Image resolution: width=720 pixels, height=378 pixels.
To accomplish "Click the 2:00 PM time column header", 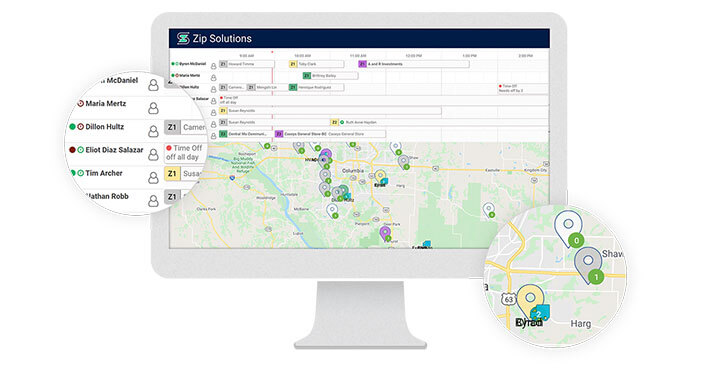I will point(525,56).
